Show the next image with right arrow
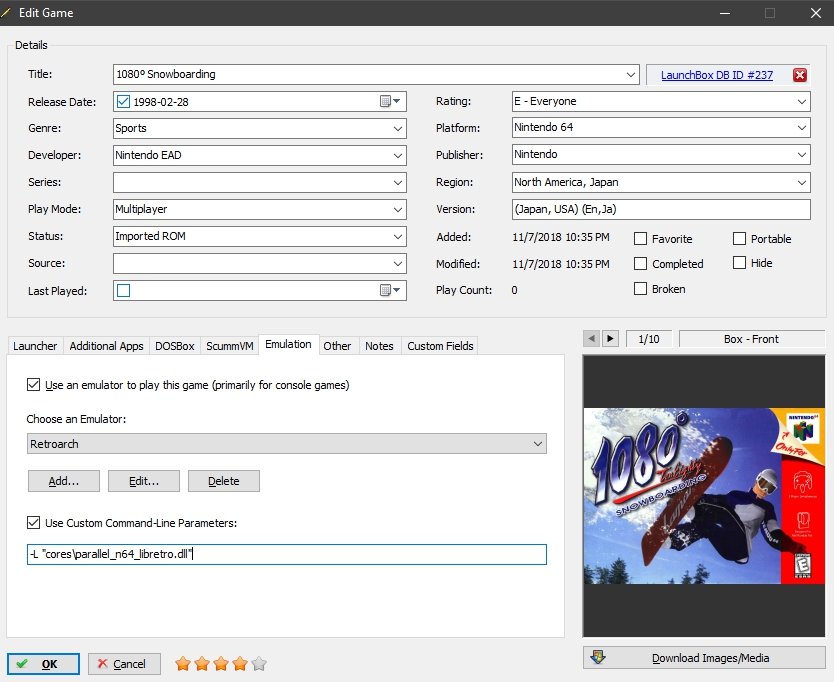Image resolution: width=834 pixels, height=682 pixels. 610,338
